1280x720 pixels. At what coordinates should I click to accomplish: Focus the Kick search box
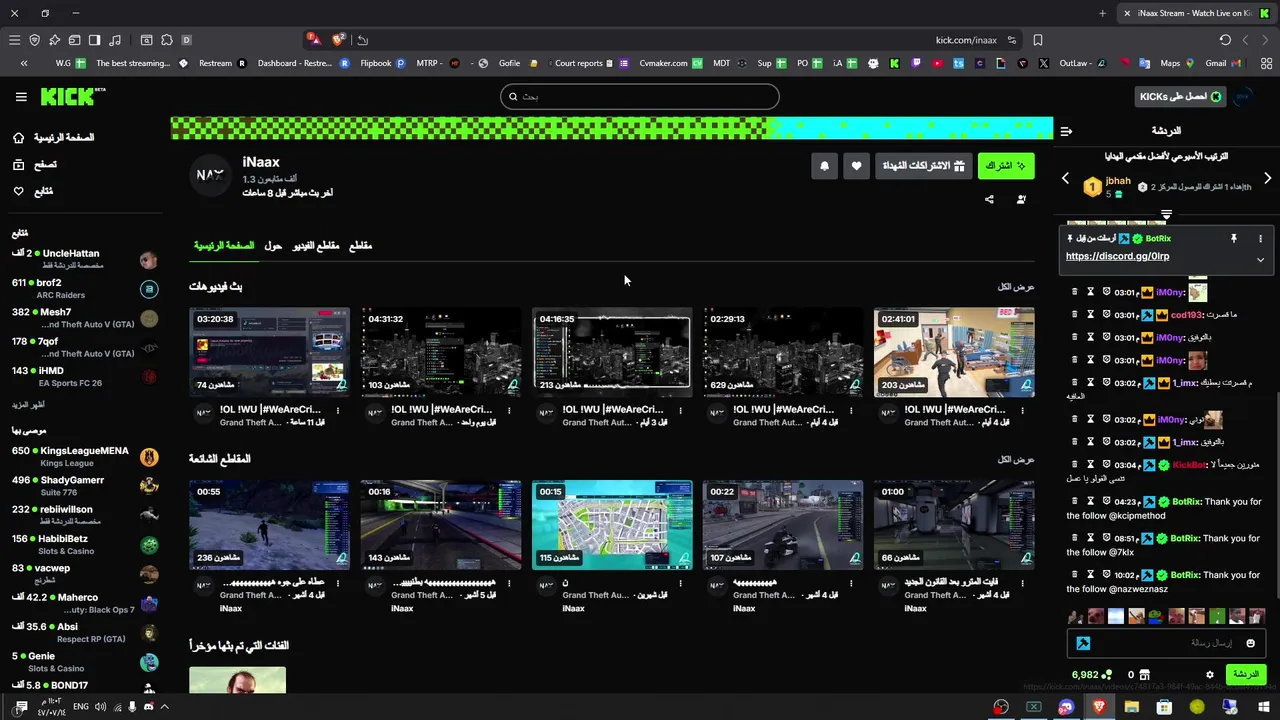[640, 97]
